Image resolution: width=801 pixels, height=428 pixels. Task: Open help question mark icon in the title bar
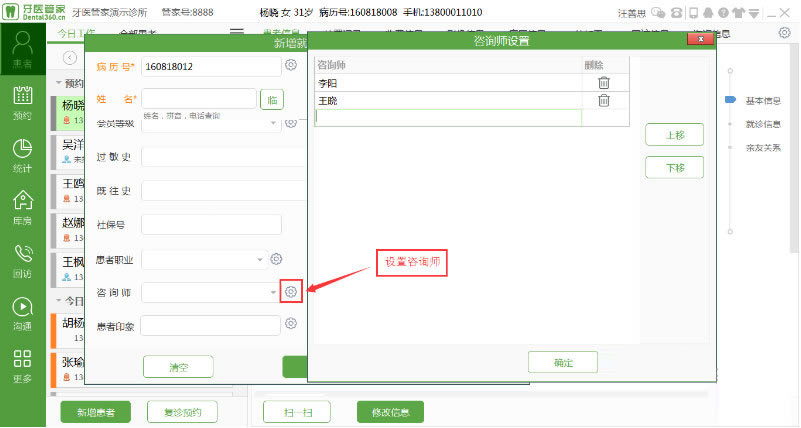coord(723,13)
